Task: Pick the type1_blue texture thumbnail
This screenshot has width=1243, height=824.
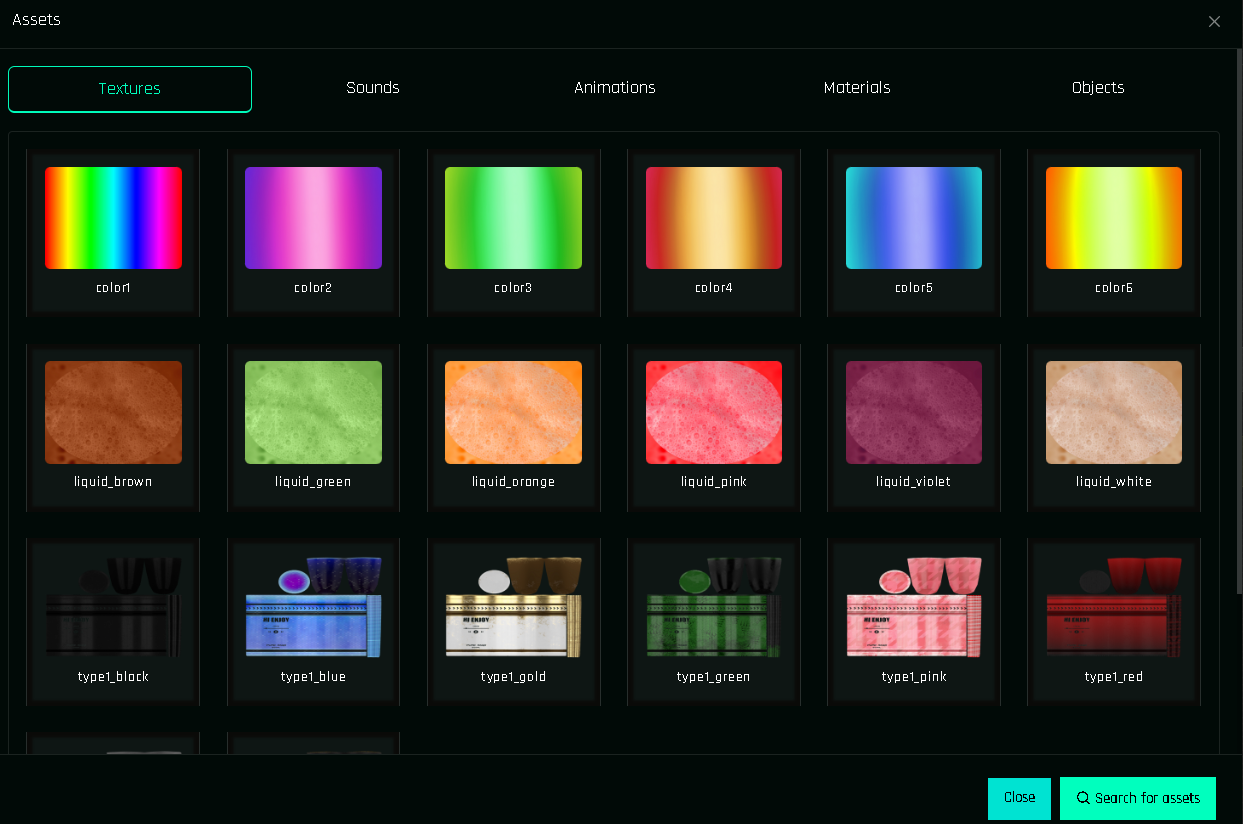Action: click(x=313, y=607)
